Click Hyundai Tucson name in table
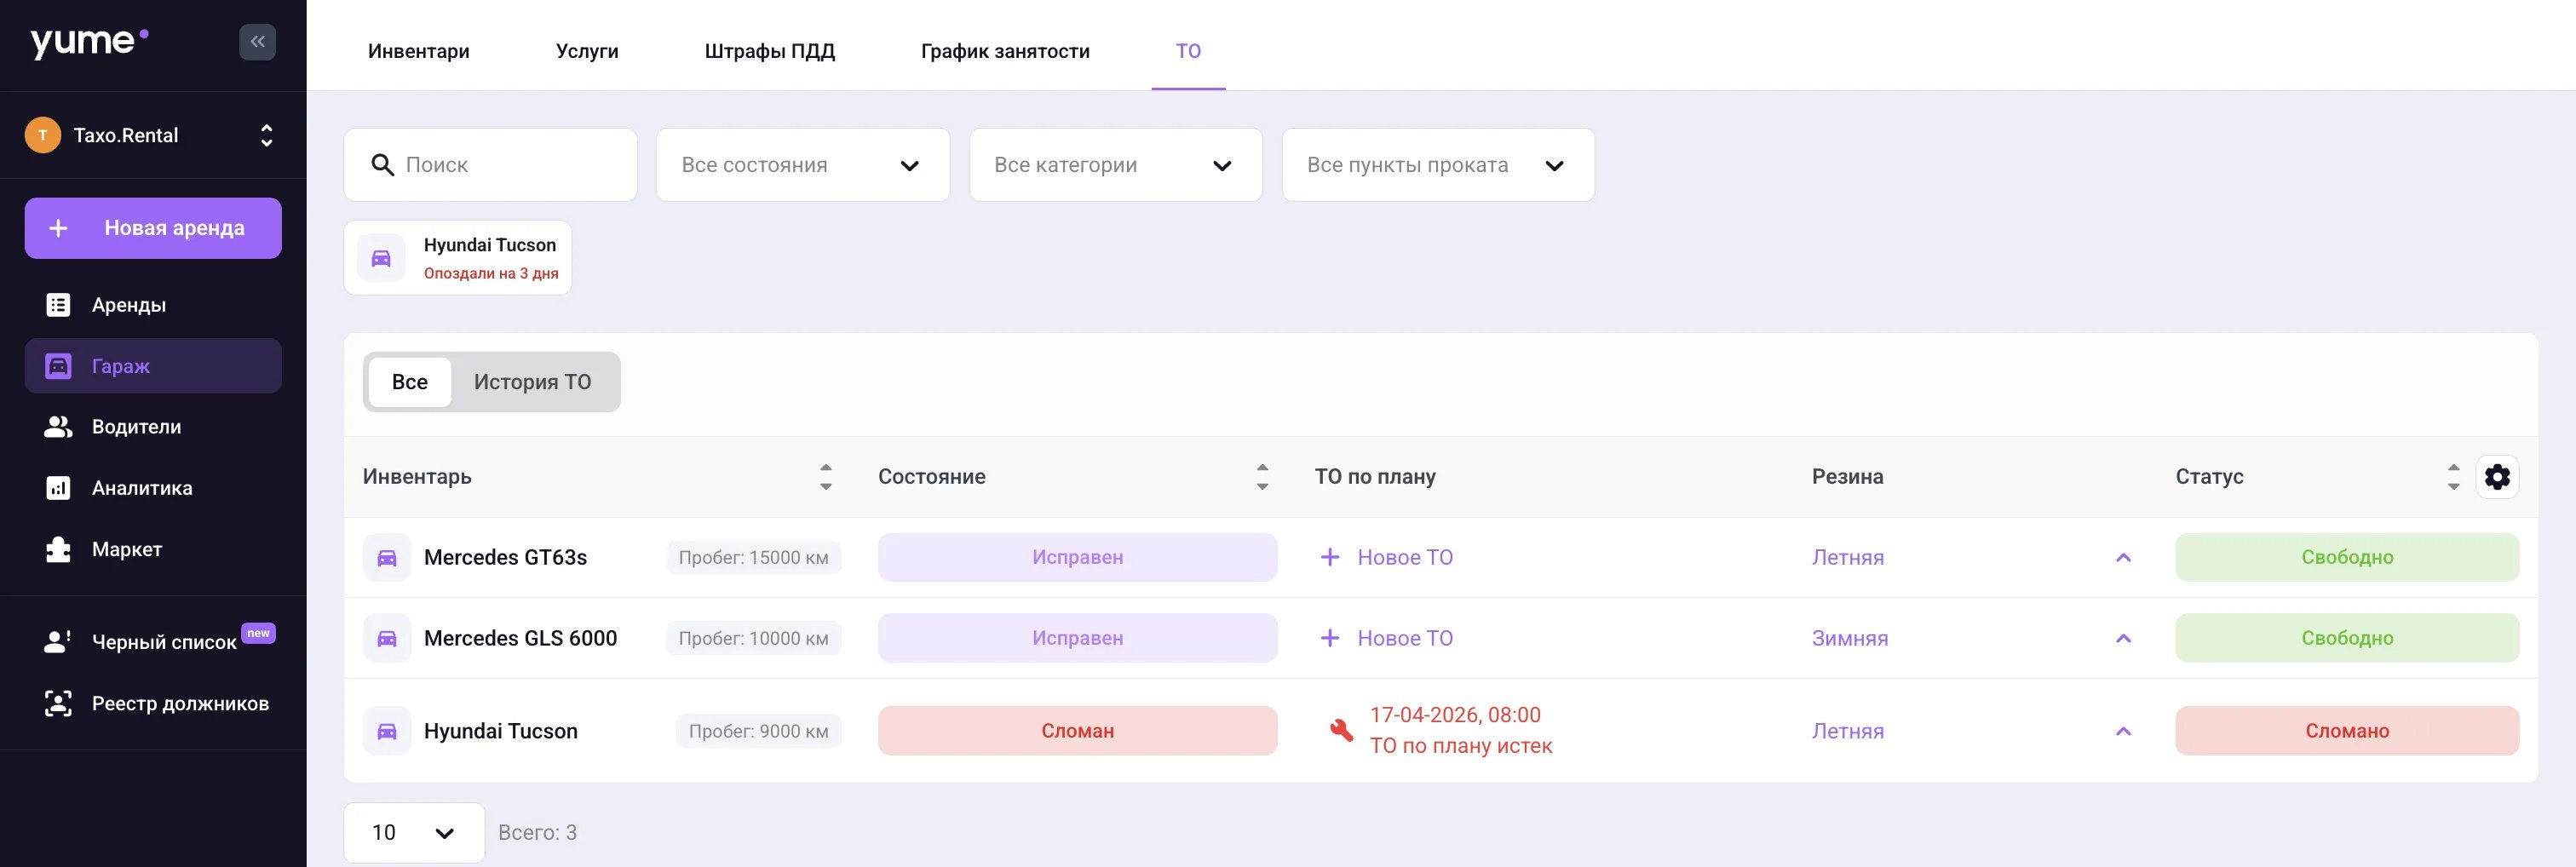 (x=501, y=731)
